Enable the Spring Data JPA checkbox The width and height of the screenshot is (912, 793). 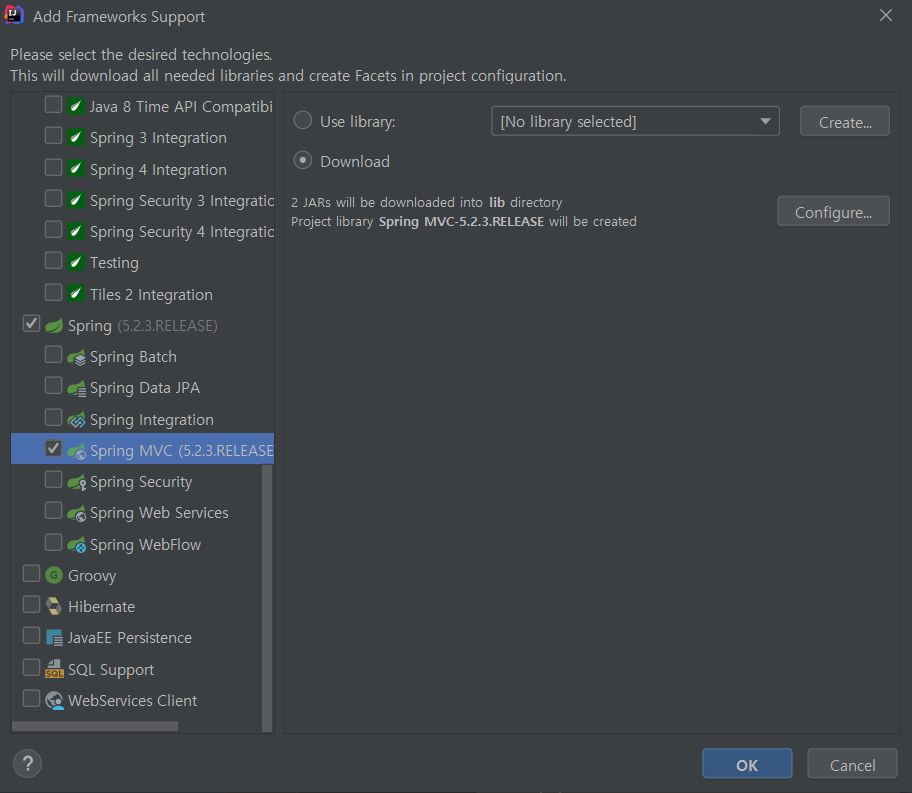(53, 387)
